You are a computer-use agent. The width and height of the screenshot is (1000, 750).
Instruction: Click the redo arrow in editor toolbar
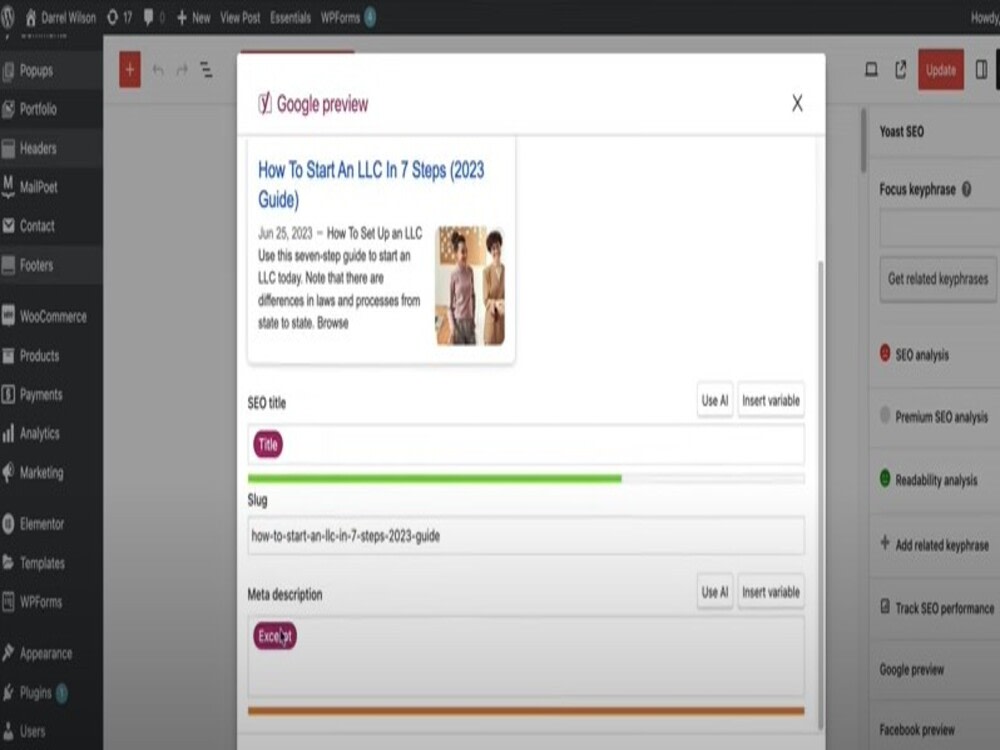tap(182, 70)
